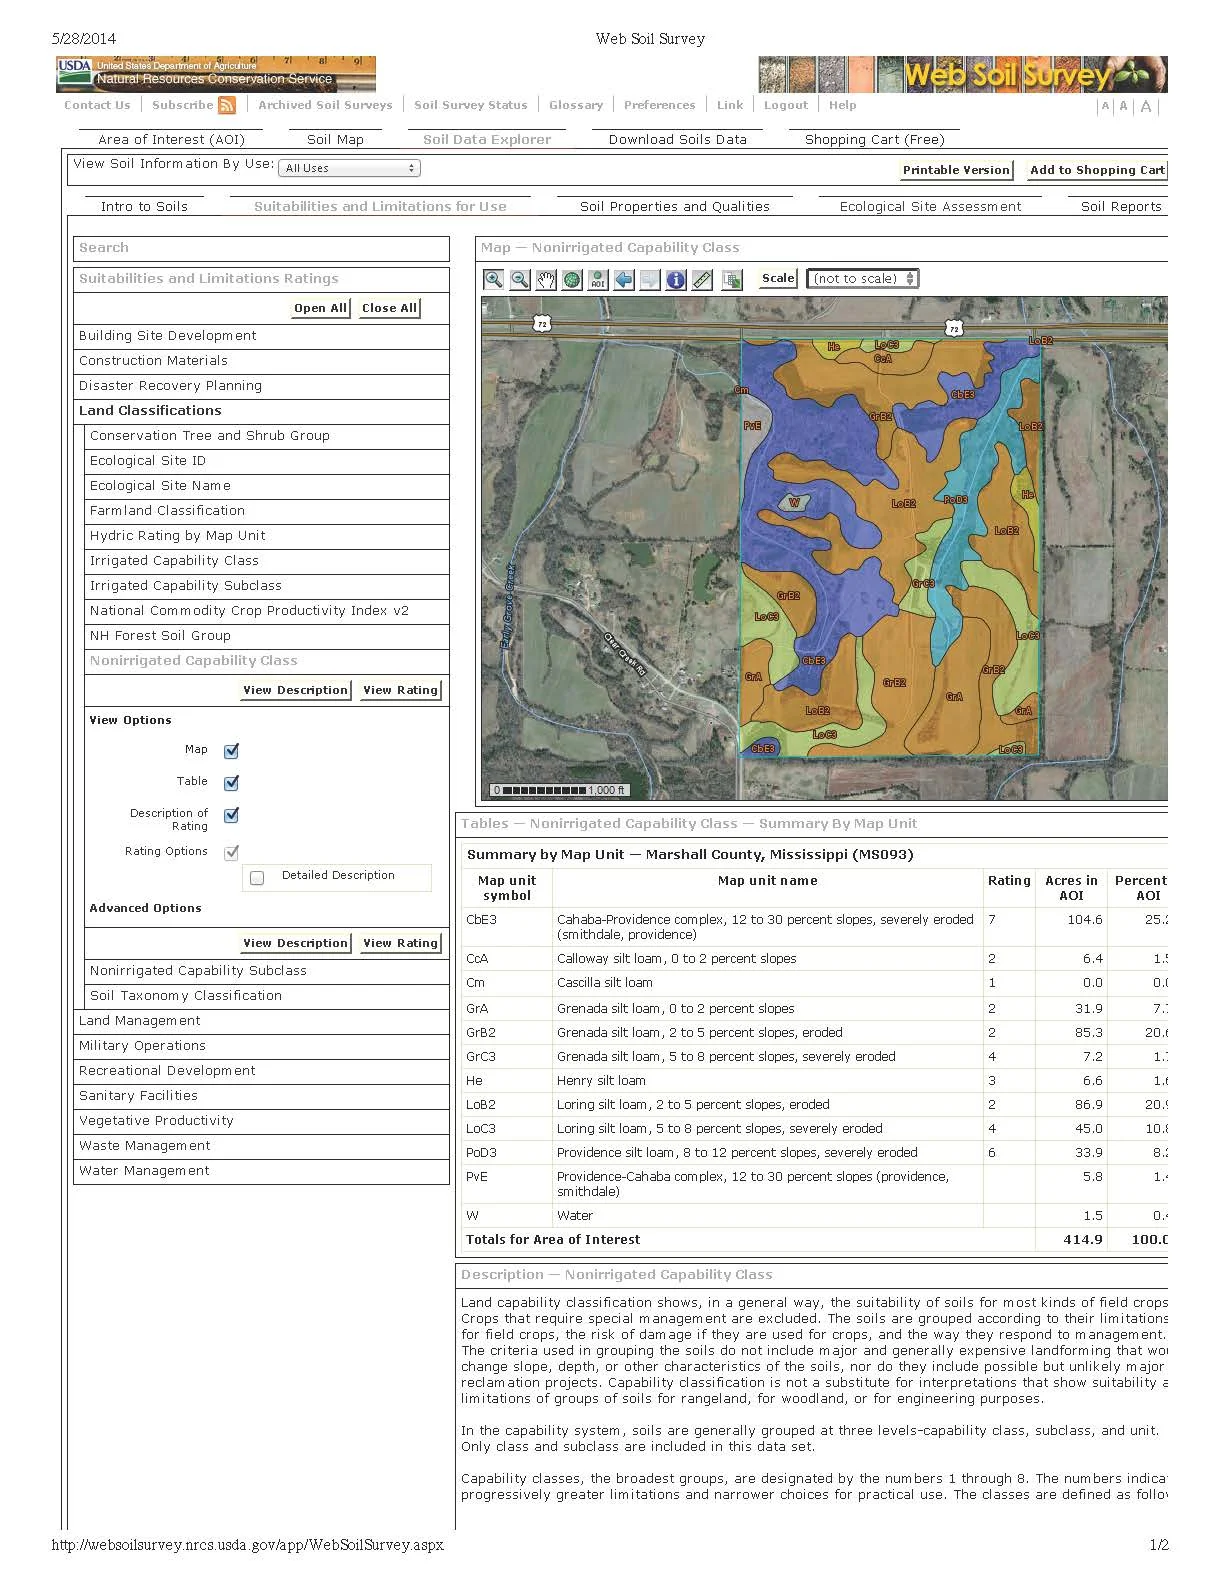
Task: Uncheck the Map view option
Action: click(231, 751)
